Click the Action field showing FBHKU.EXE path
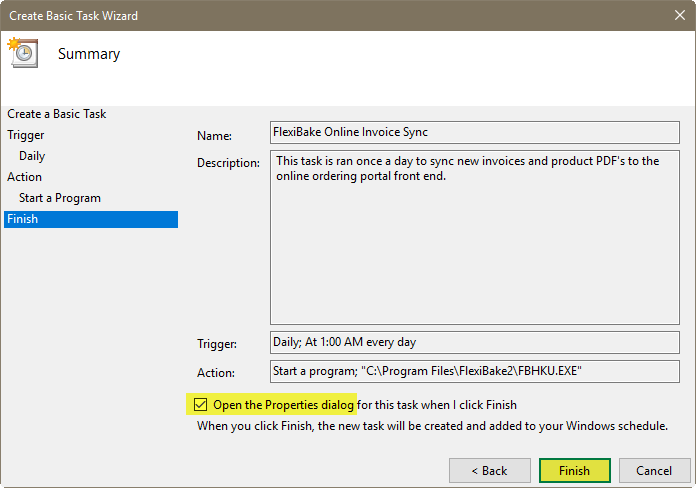The image size is (696, 488). 475,371
